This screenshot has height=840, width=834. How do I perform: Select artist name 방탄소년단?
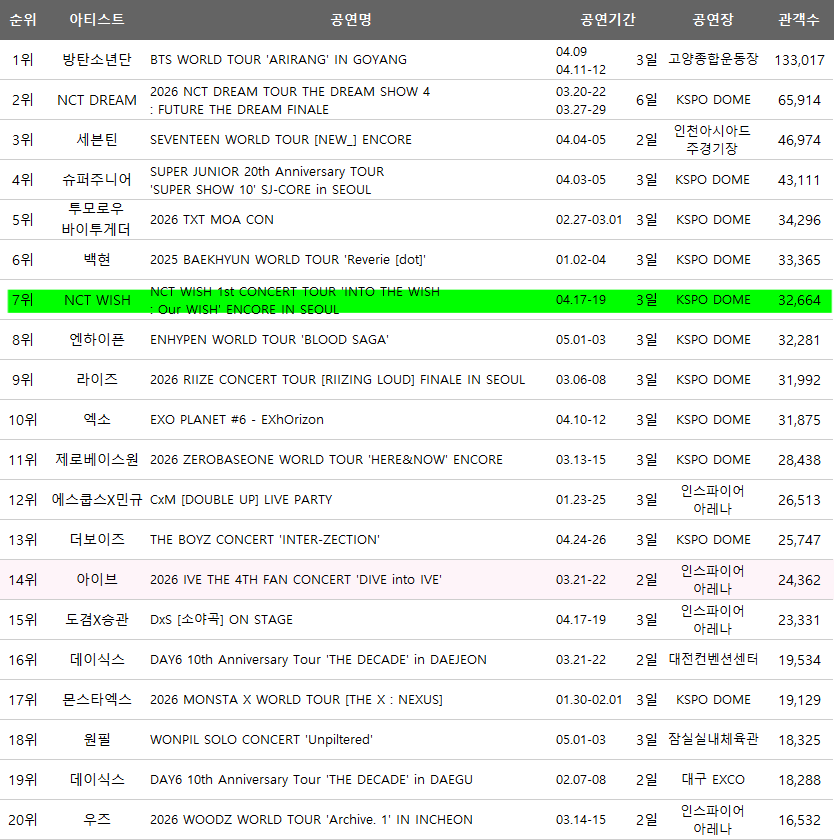pos(97,59)
